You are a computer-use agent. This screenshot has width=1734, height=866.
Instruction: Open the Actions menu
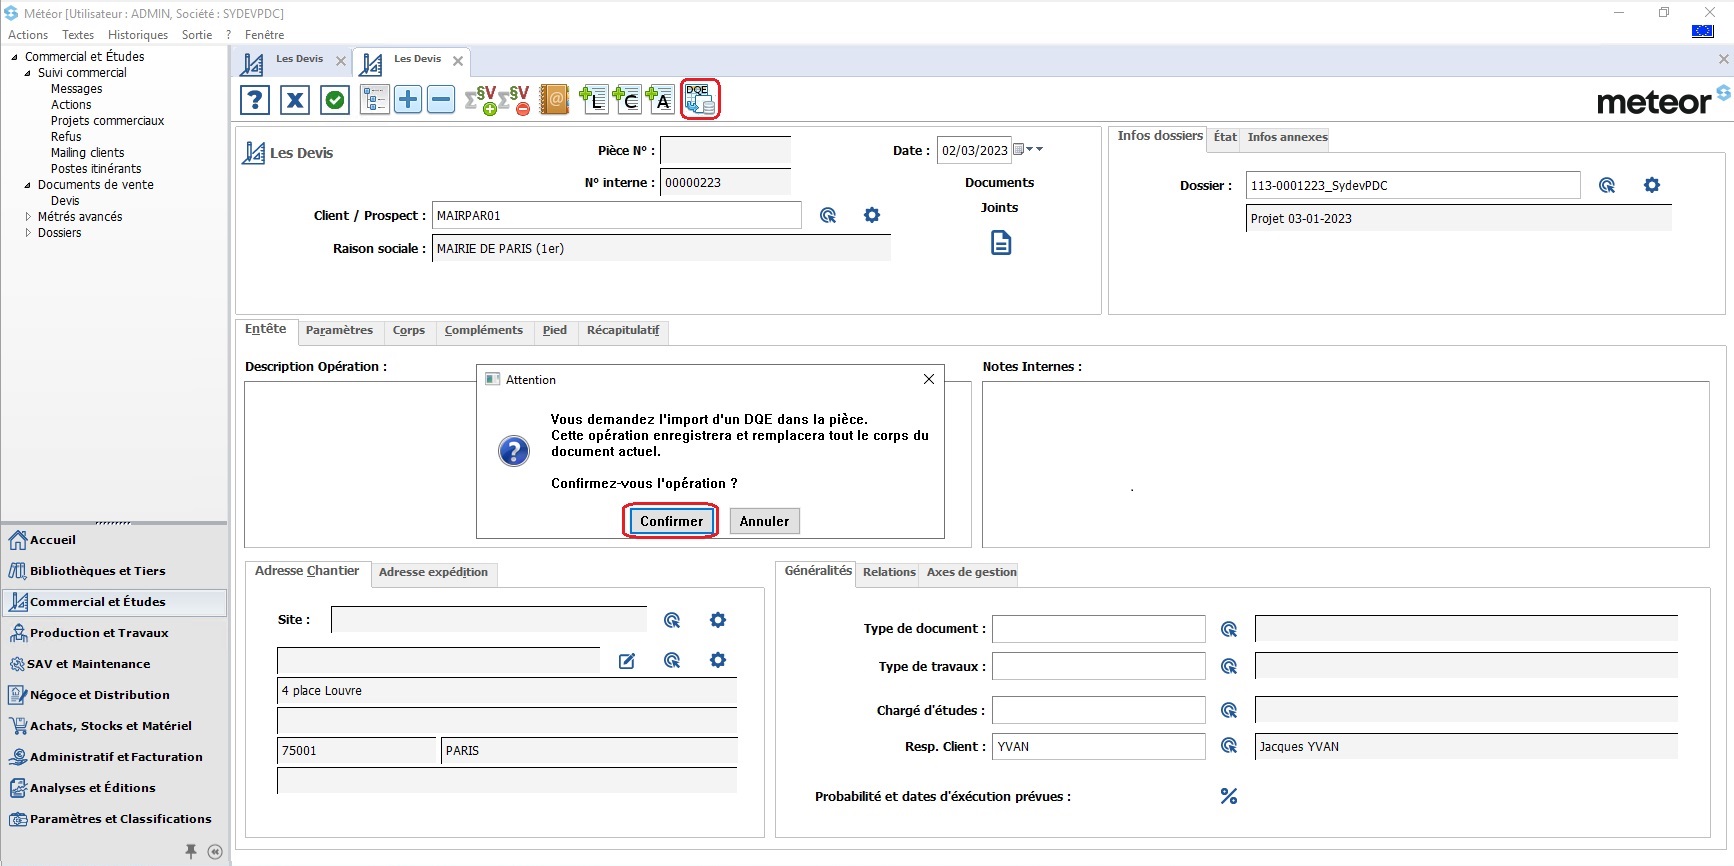[28, 35]
